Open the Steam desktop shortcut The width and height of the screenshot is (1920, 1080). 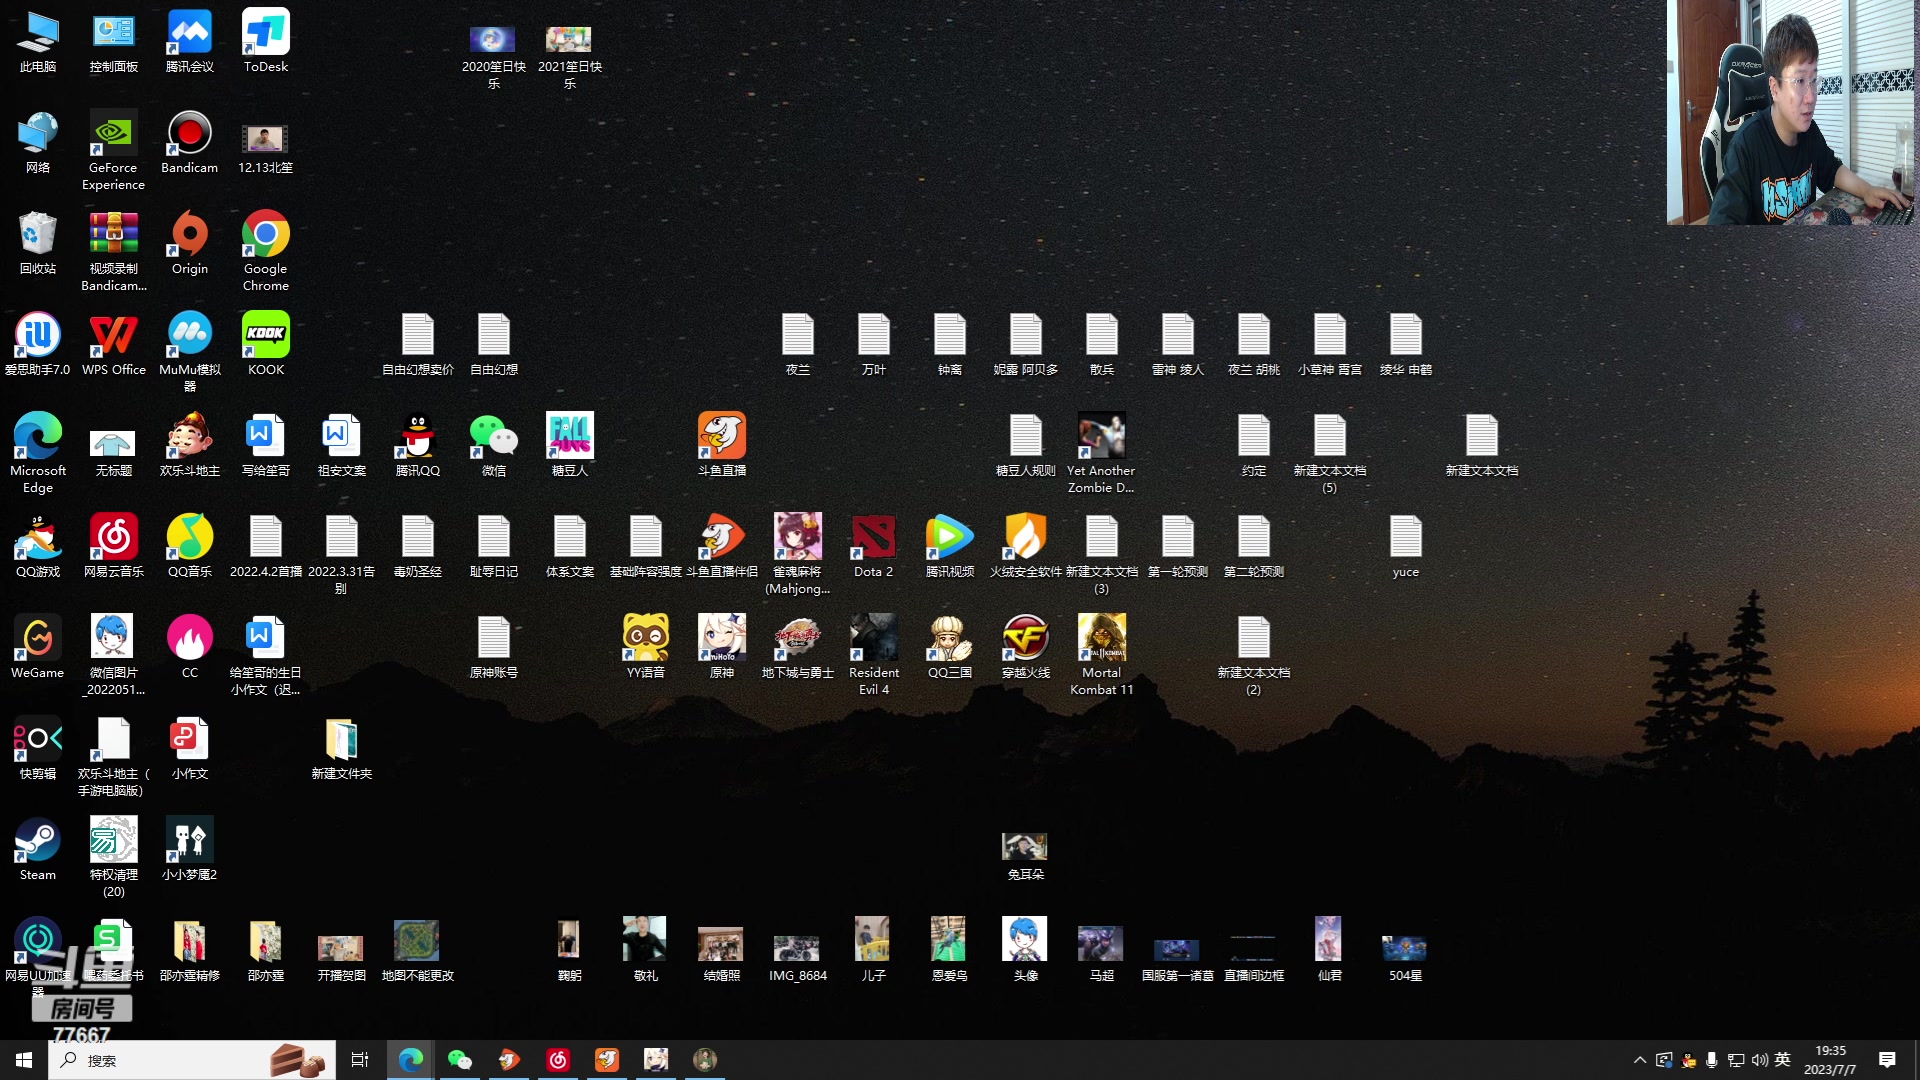coord(38,850)
